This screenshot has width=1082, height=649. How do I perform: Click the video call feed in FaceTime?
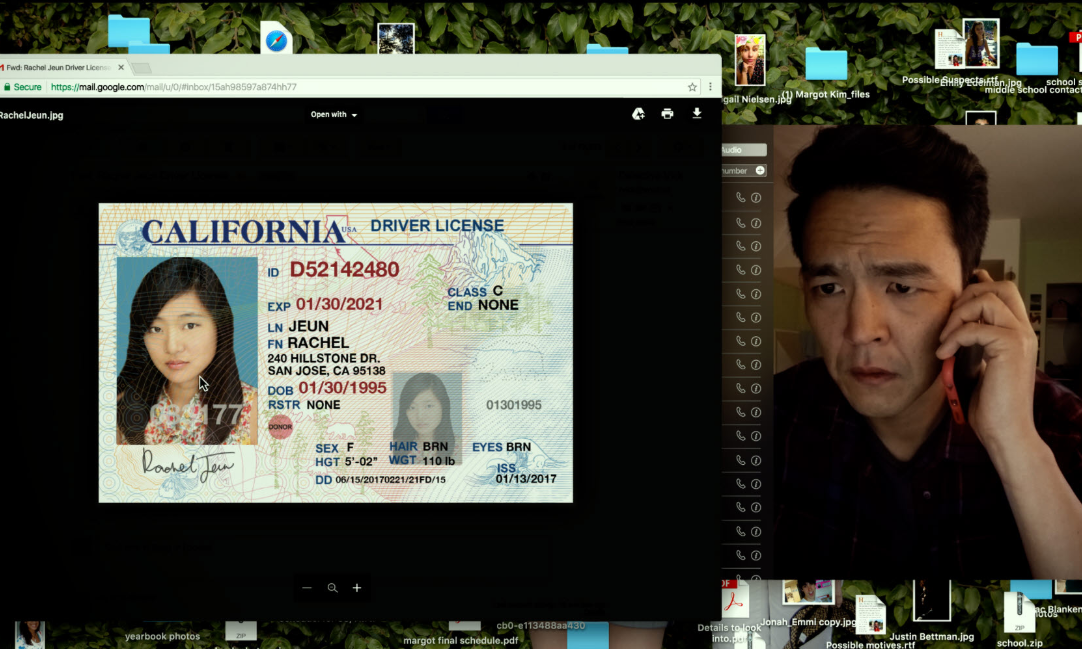point(927,352)
